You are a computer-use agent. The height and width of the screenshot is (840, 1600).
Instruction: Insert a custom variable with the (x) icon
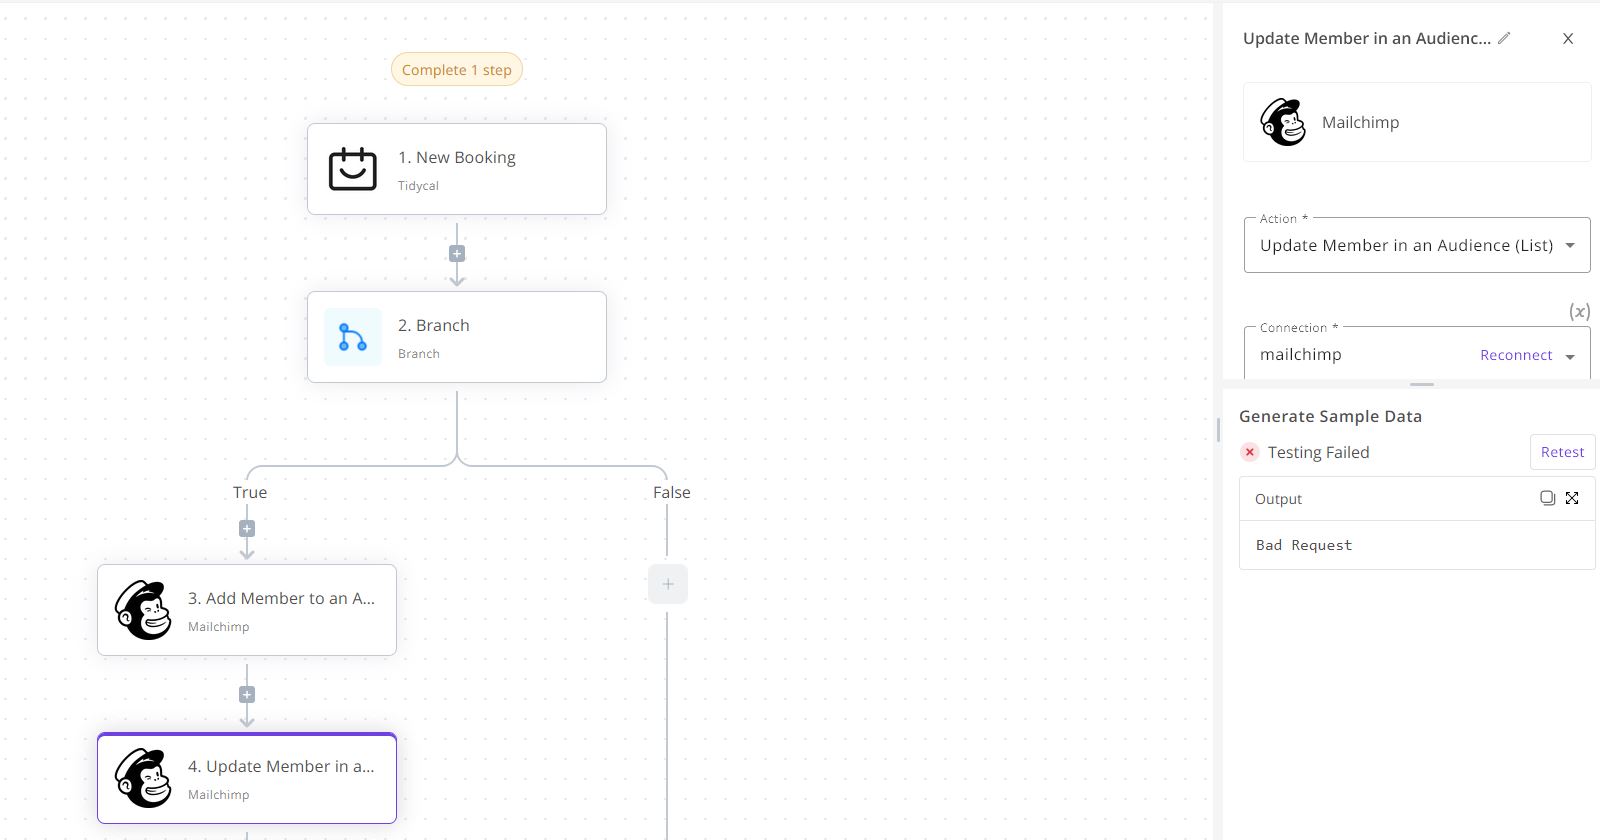(1579, 311)
